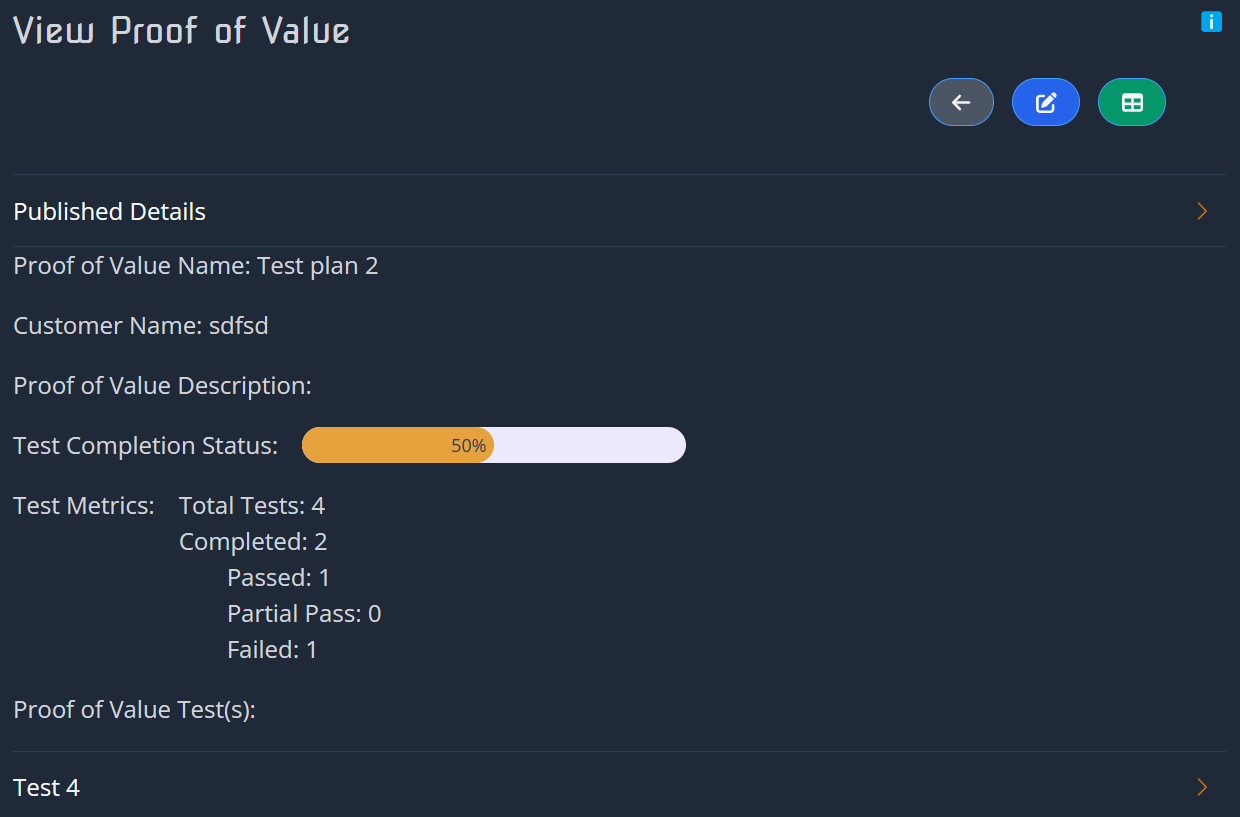Click the Customer Name sdfsd line
1240x817 pixels.
point(141,326)
